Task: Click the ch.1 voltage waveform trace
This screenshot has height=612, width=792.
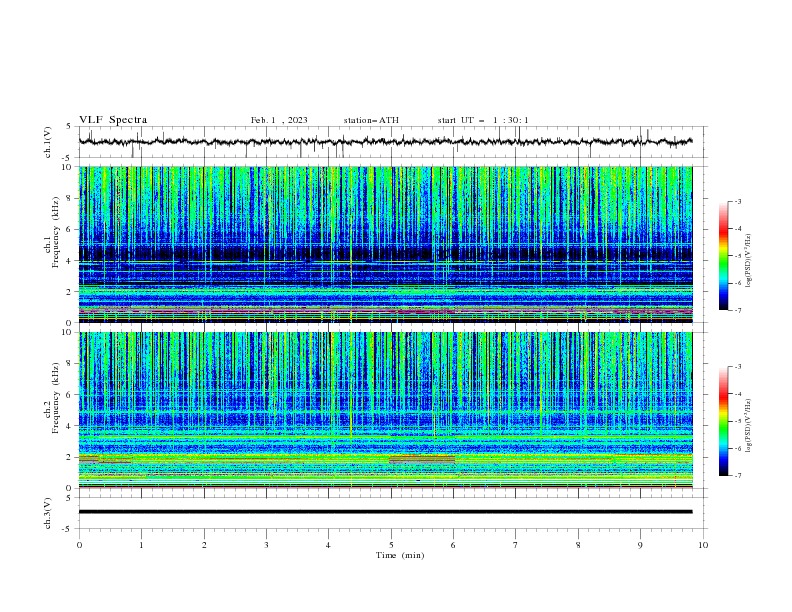Action: pos(385,142)
